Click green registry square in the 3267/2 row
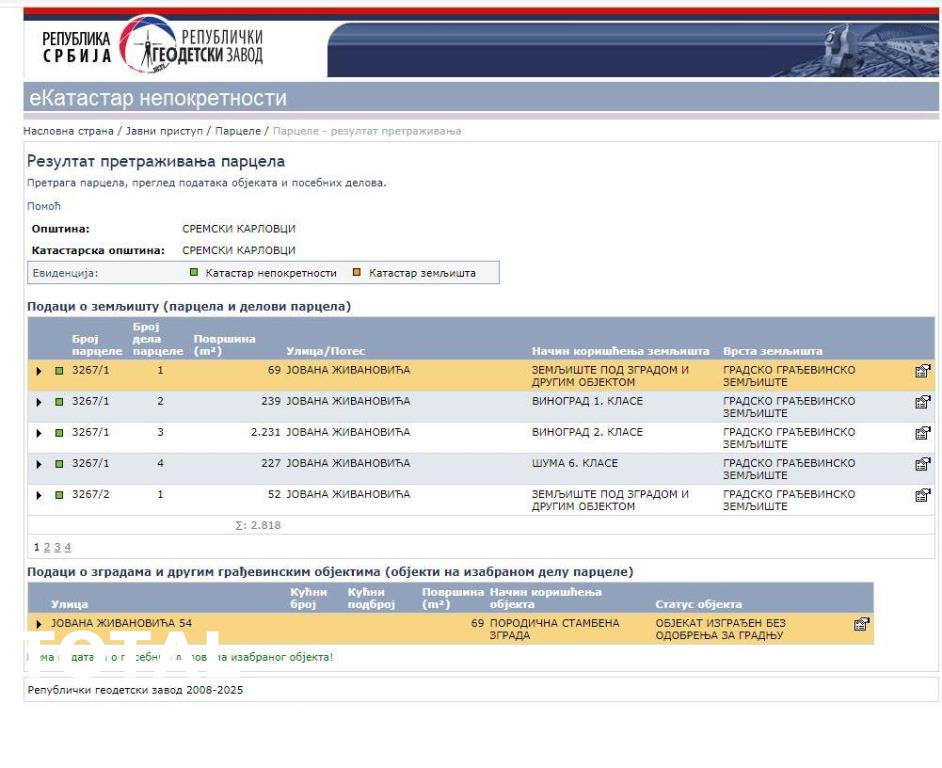The image size is (942, 768). 59,495
